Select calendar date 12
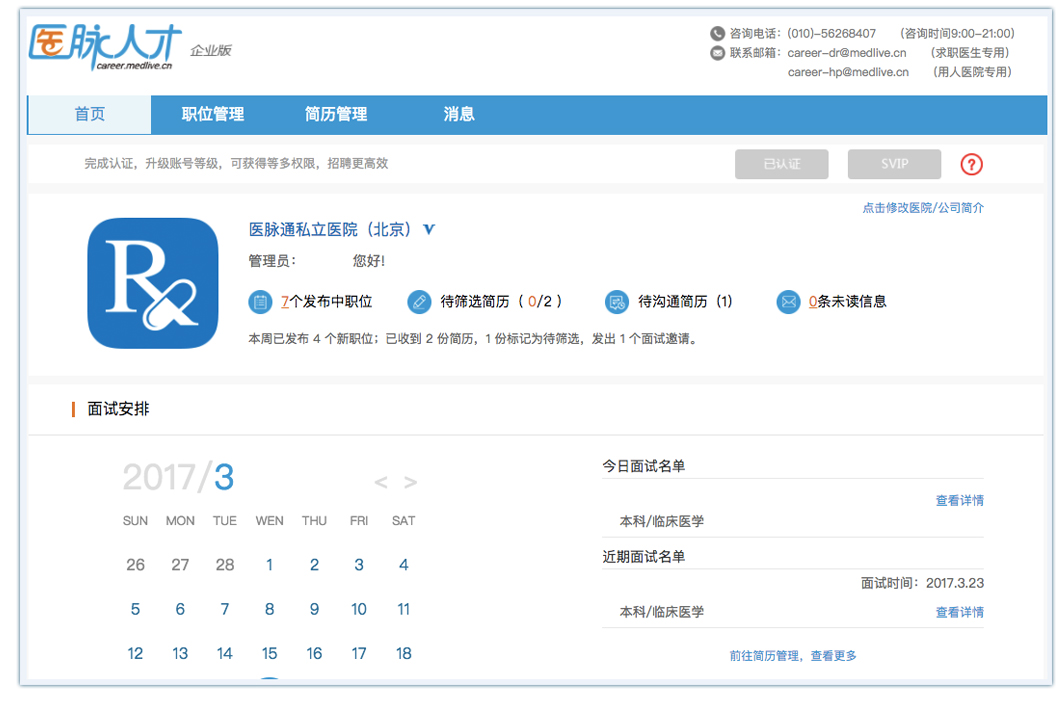 pyautogui.click(x=135, y=653)
